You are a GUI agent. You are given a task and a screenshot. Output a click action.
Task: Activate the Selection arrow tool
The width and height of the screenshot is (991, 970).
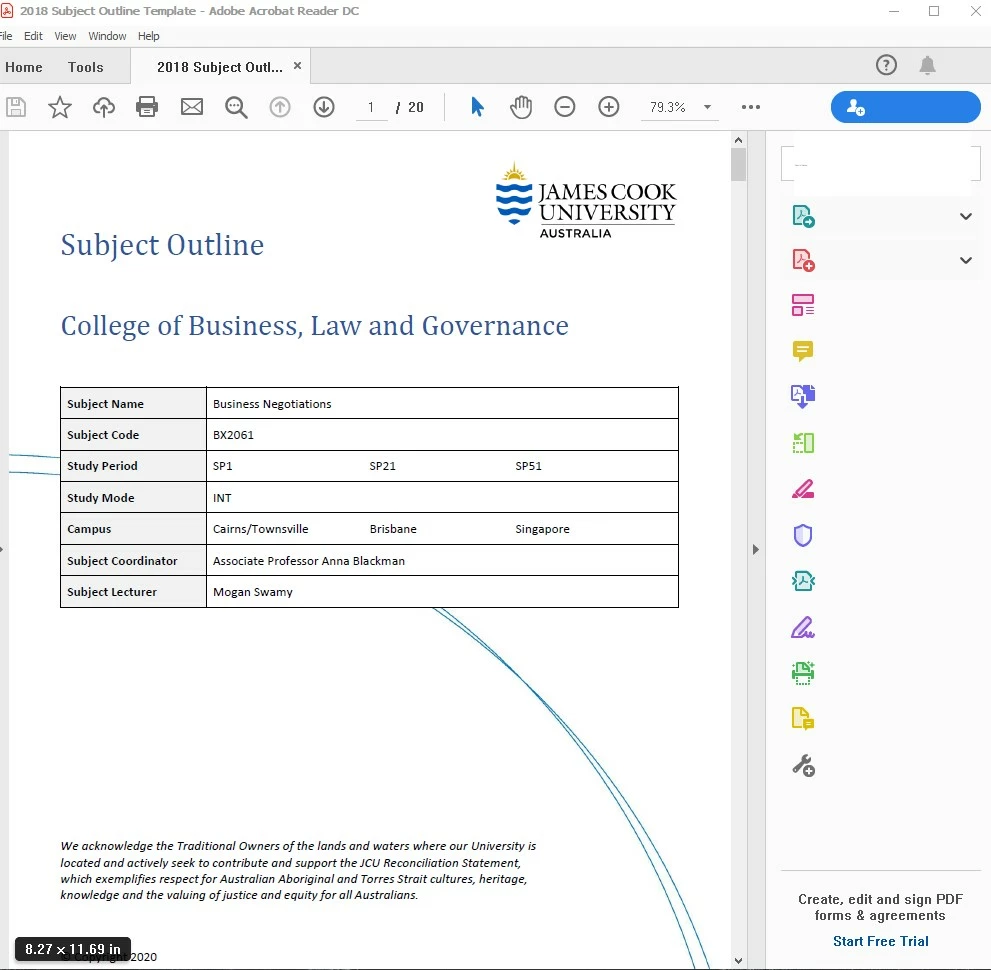tap(477, 107)
